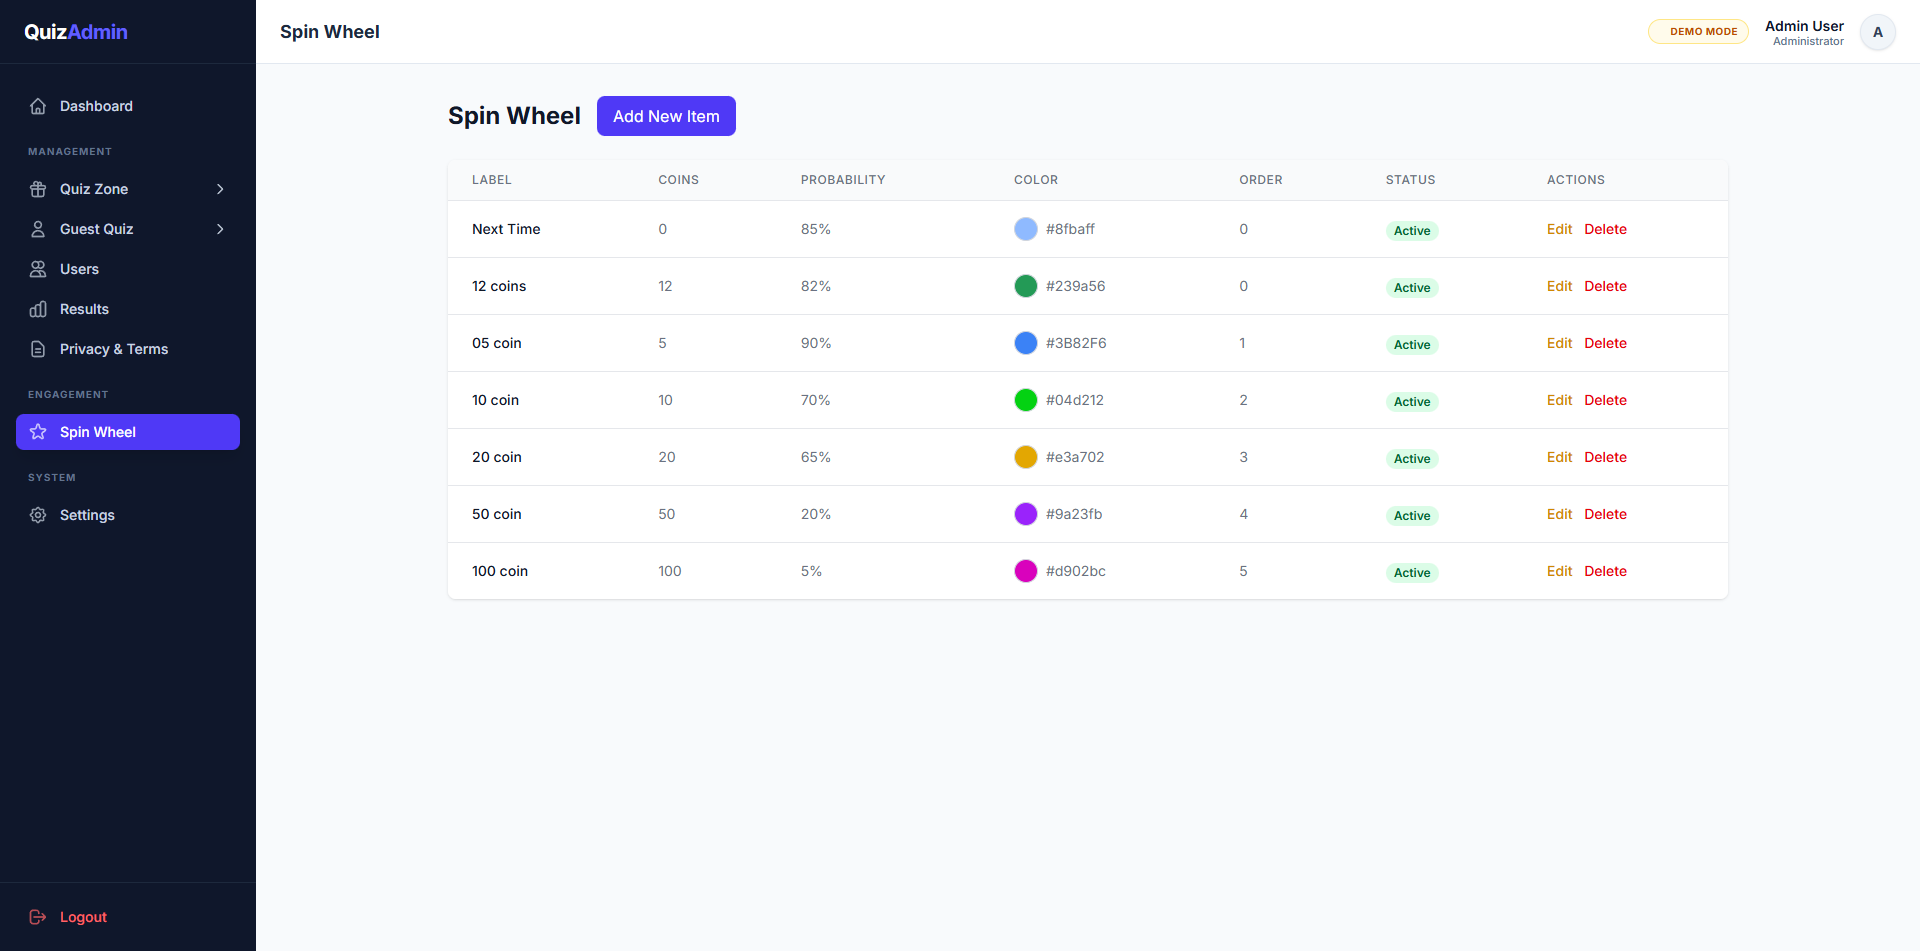Expand the Guest Quiz submenu chevron
Image resolution: width=1920 pixels, height=951 pixels.
(220, 229)
